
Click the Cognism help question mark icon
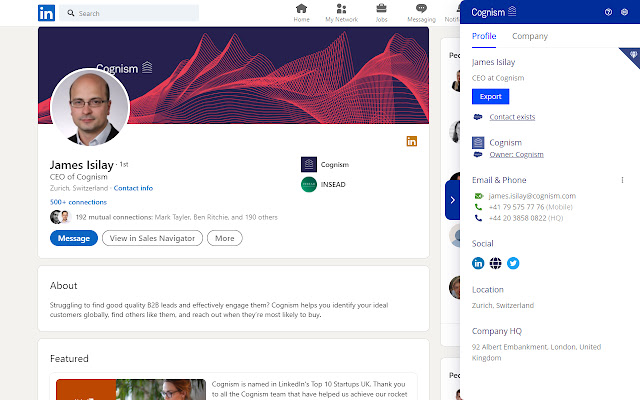pyautogui.click(x=608, y=12)
